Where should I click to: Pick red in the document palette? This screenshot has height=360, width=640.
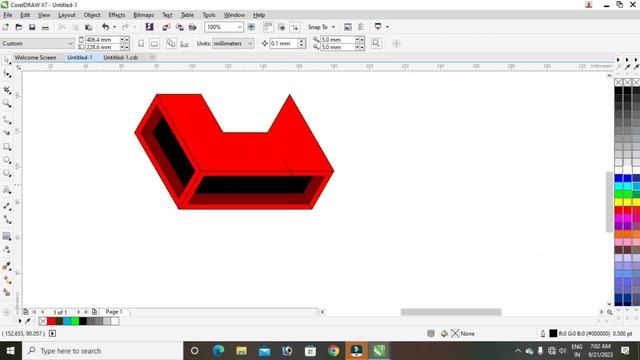(x=51, y=321)
